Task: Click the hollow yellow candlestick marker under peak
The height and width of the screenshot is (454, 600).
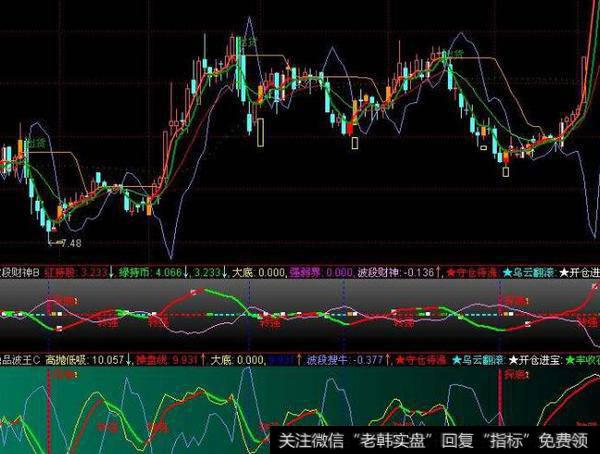Action: click(260, 133)
